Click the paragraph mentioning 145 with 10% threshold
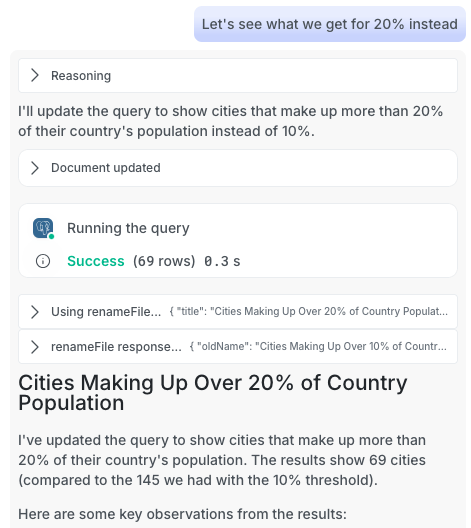This screenshot has height=528, width=471. (222, 460)
